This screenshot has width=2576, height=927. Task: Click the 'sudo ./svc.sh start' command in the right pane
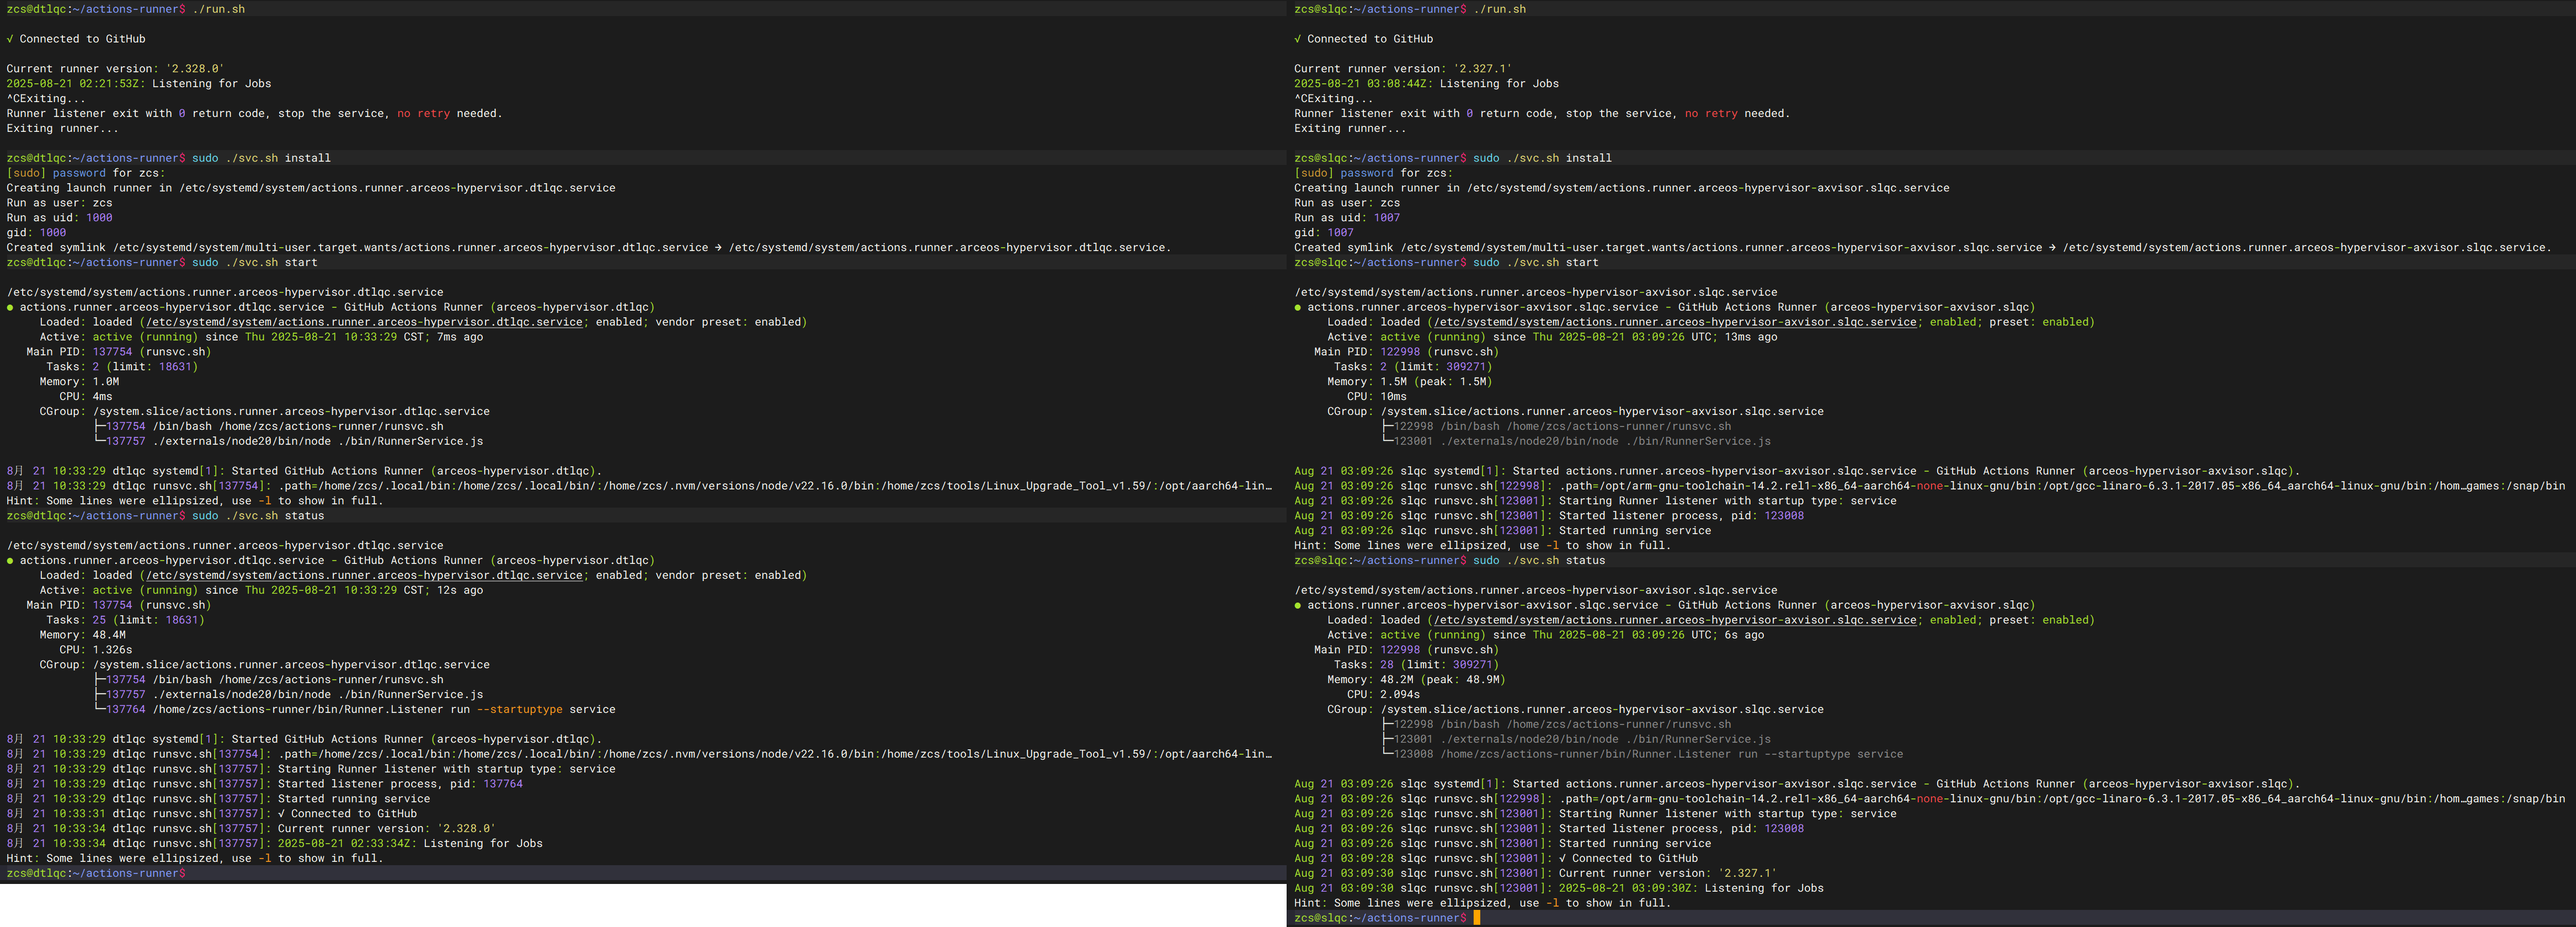tap(1536, 262)
